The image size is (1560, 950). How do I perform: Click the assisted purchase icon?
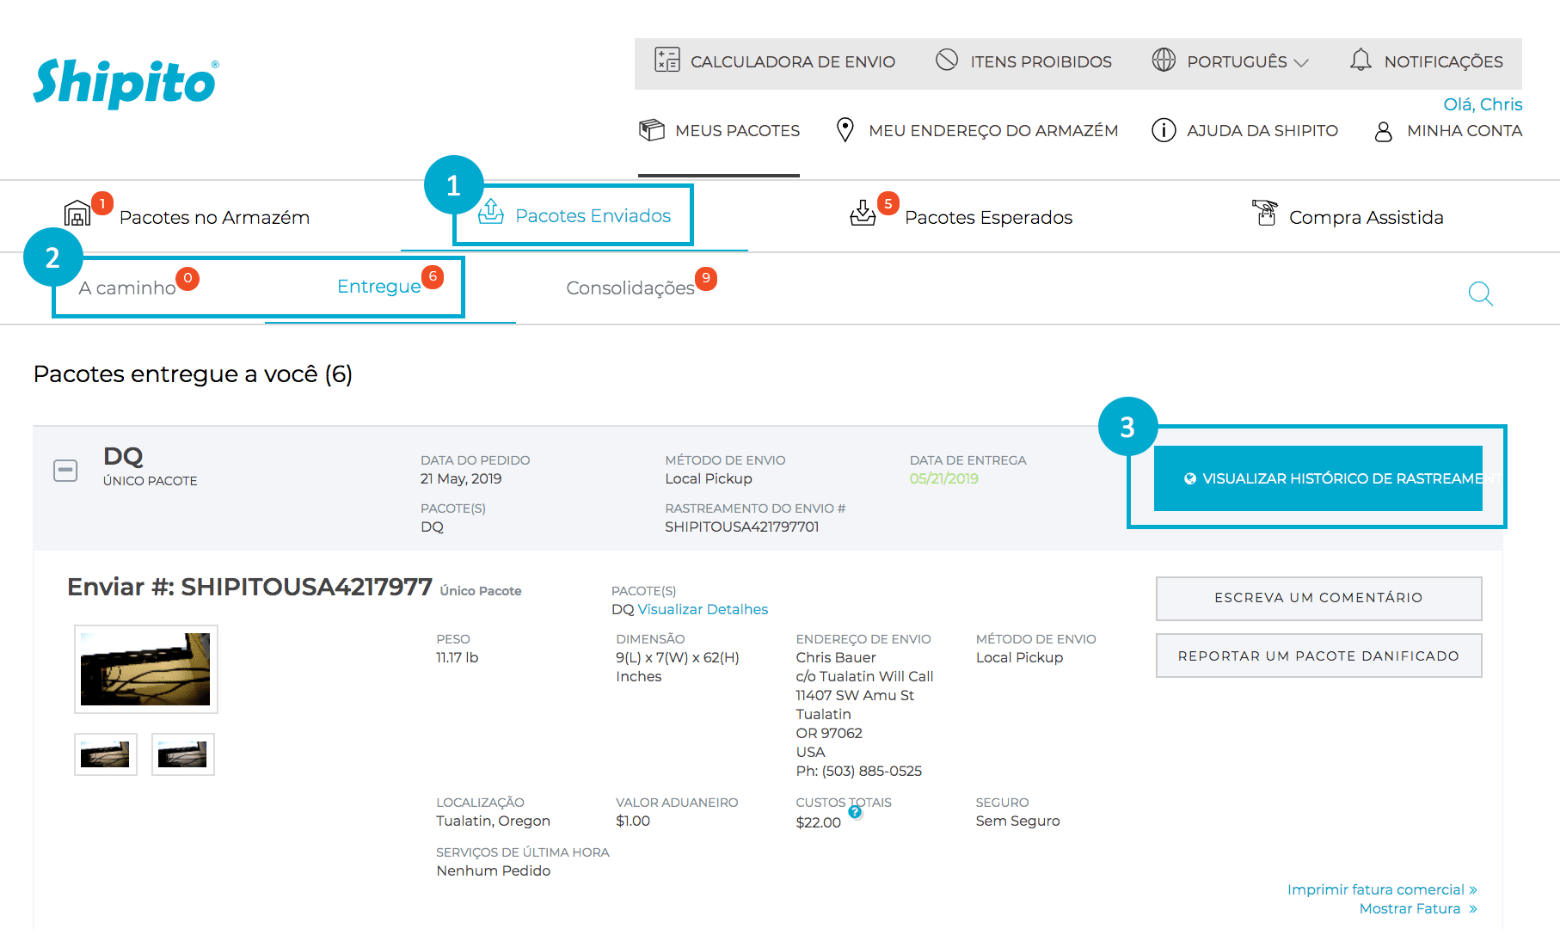(x=1265, y=213)
